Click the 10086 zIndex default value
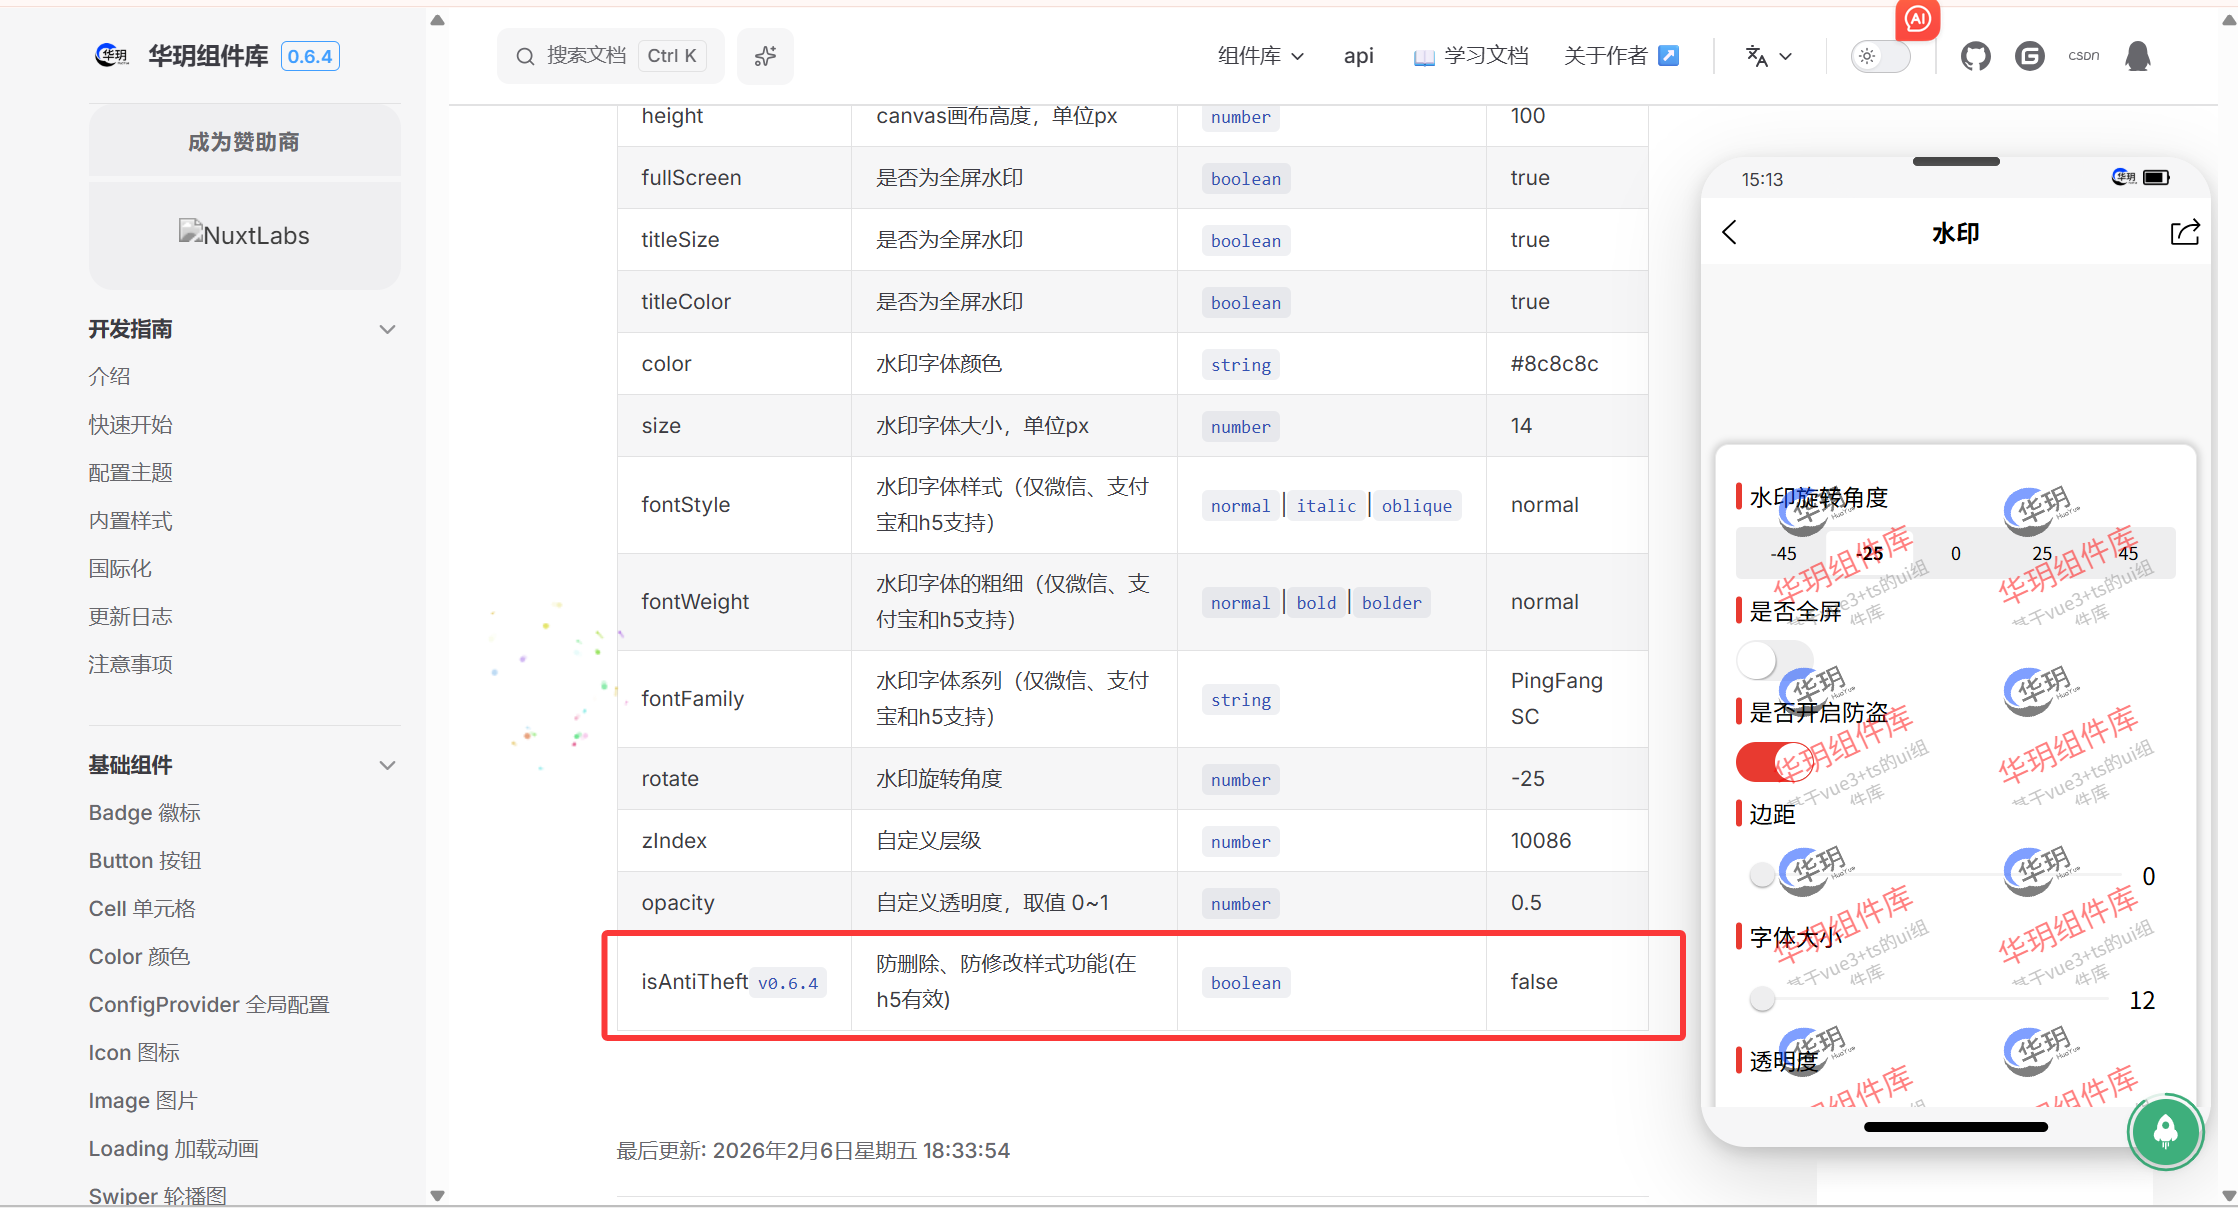Image resolution: width=2238 pixels, height=1208 pixels. coord(1540,841)
